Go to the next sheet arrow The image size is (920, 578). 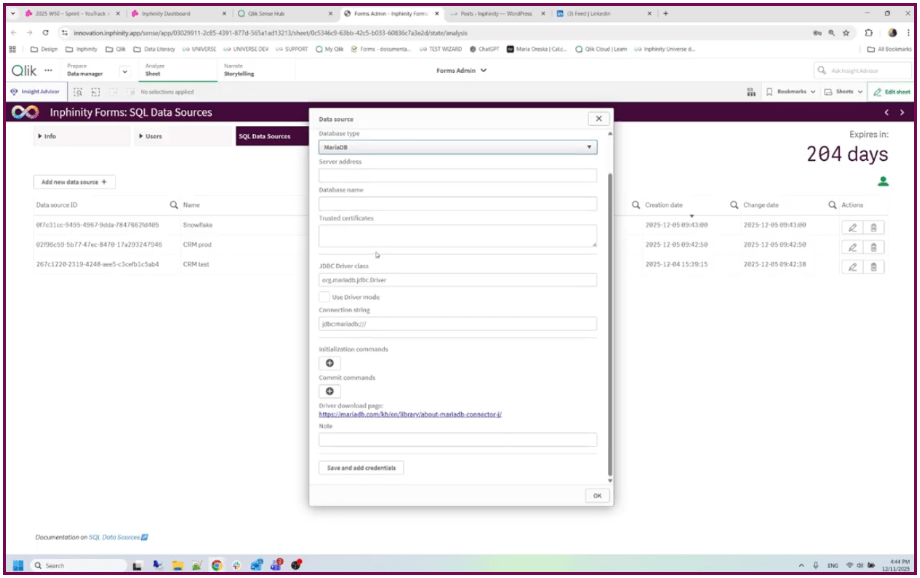(902, 112)
